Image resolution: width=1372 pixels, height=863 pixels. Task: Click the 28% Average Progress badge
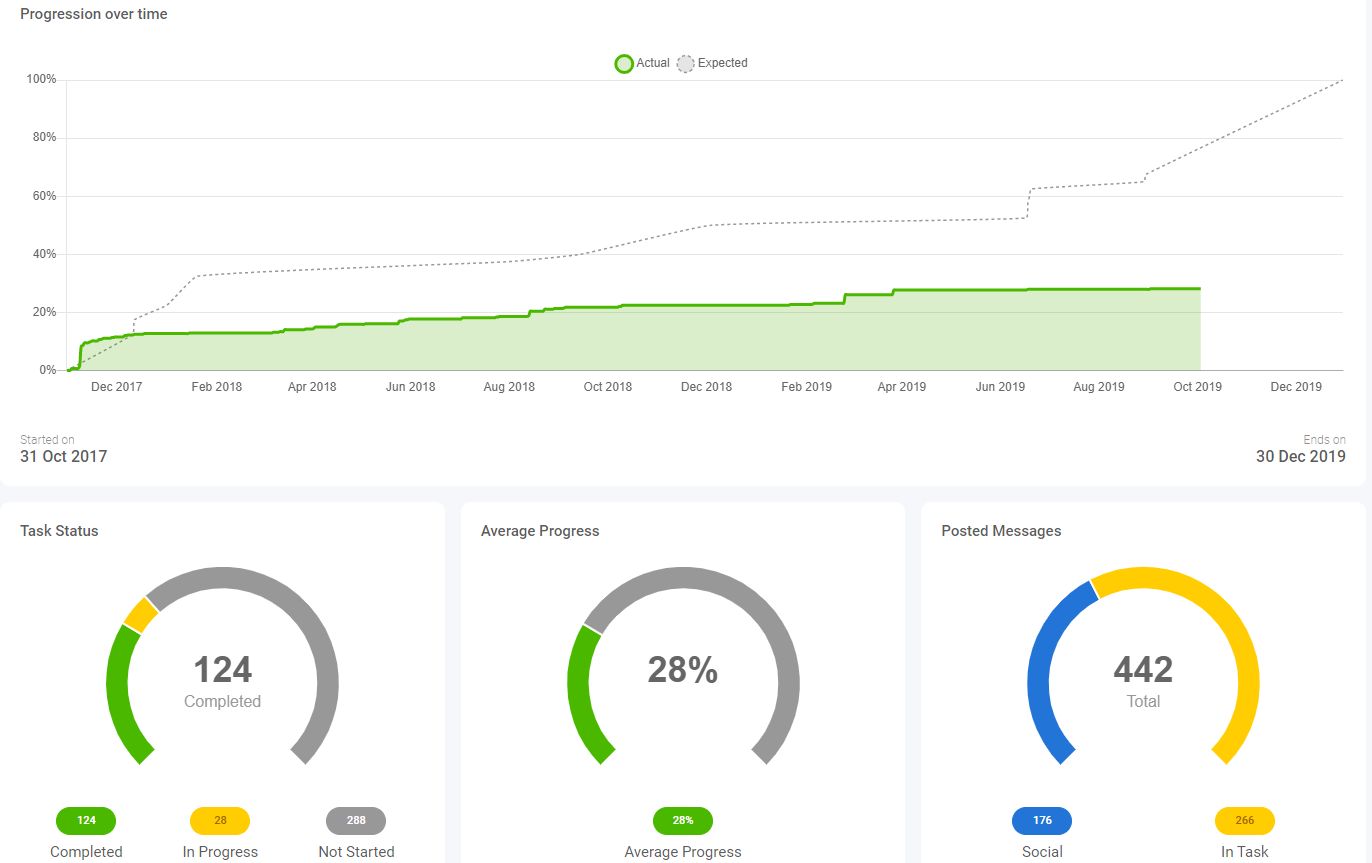pyautogui.click(x=683, y=820)
